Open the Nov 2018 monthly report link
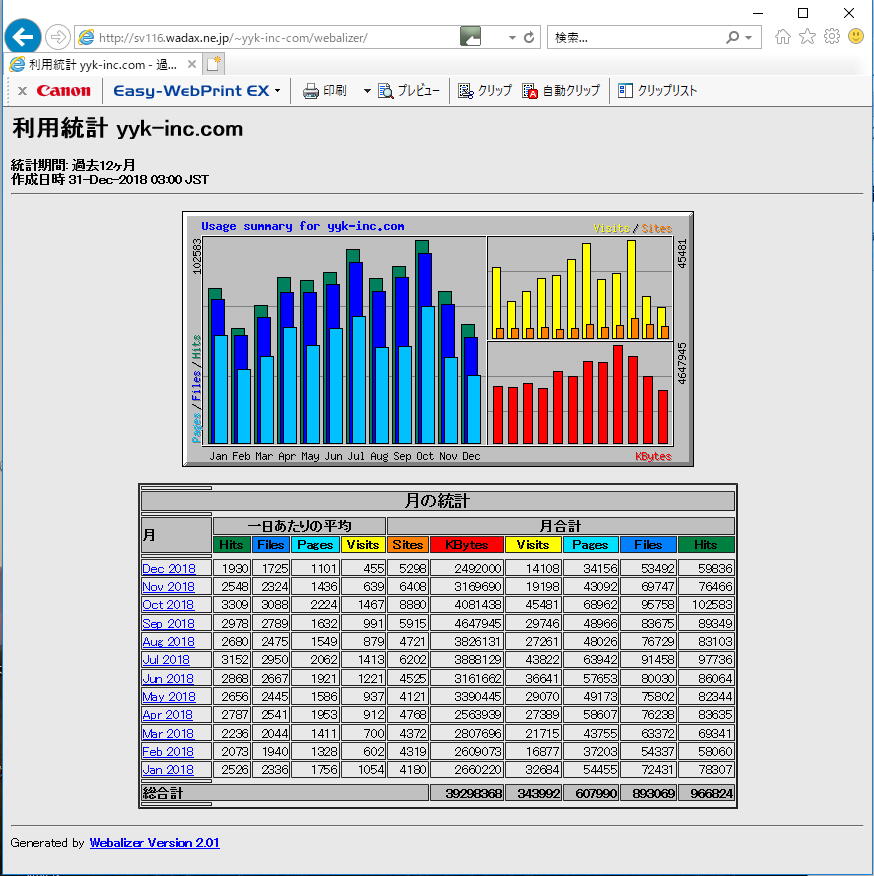The width and height of the screenshot is (874, 876). (x=168, y=587)
